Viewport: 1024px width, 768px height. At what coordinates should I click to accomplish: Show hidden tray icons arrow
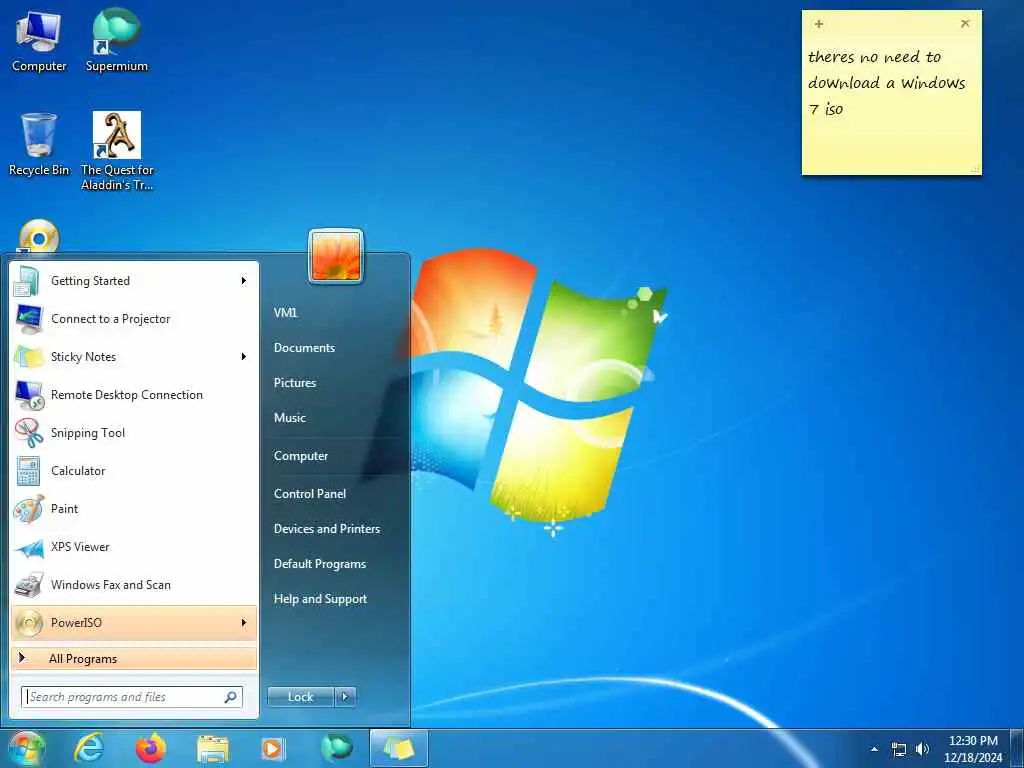(x=874, y=750)
